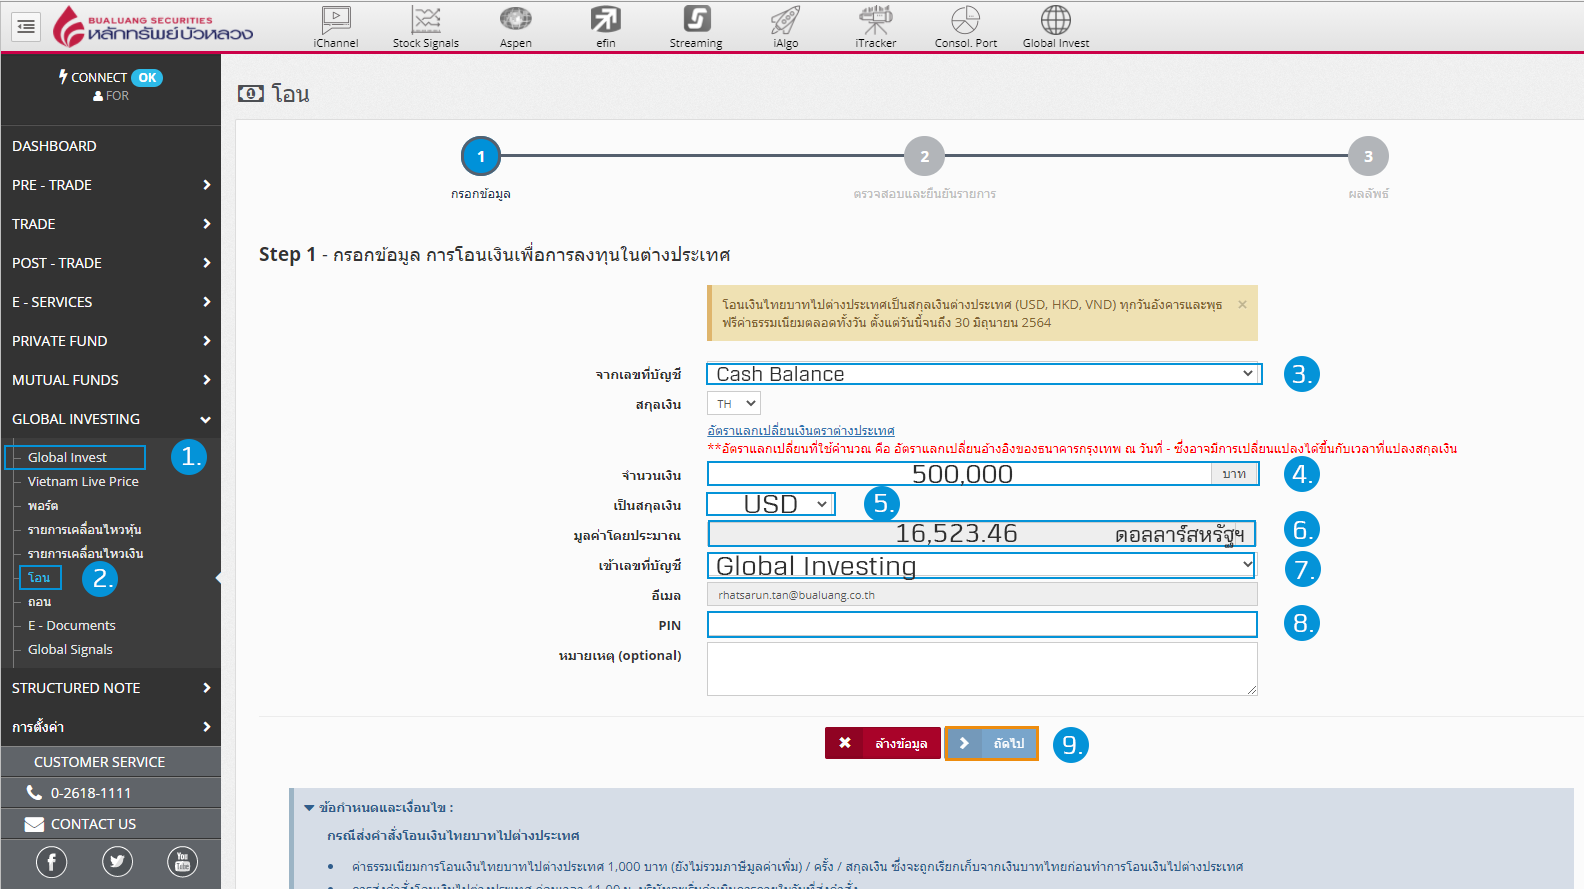Open the USD target currency dropdown
This screenshot has height=889, width=1584.
[771, 504]
